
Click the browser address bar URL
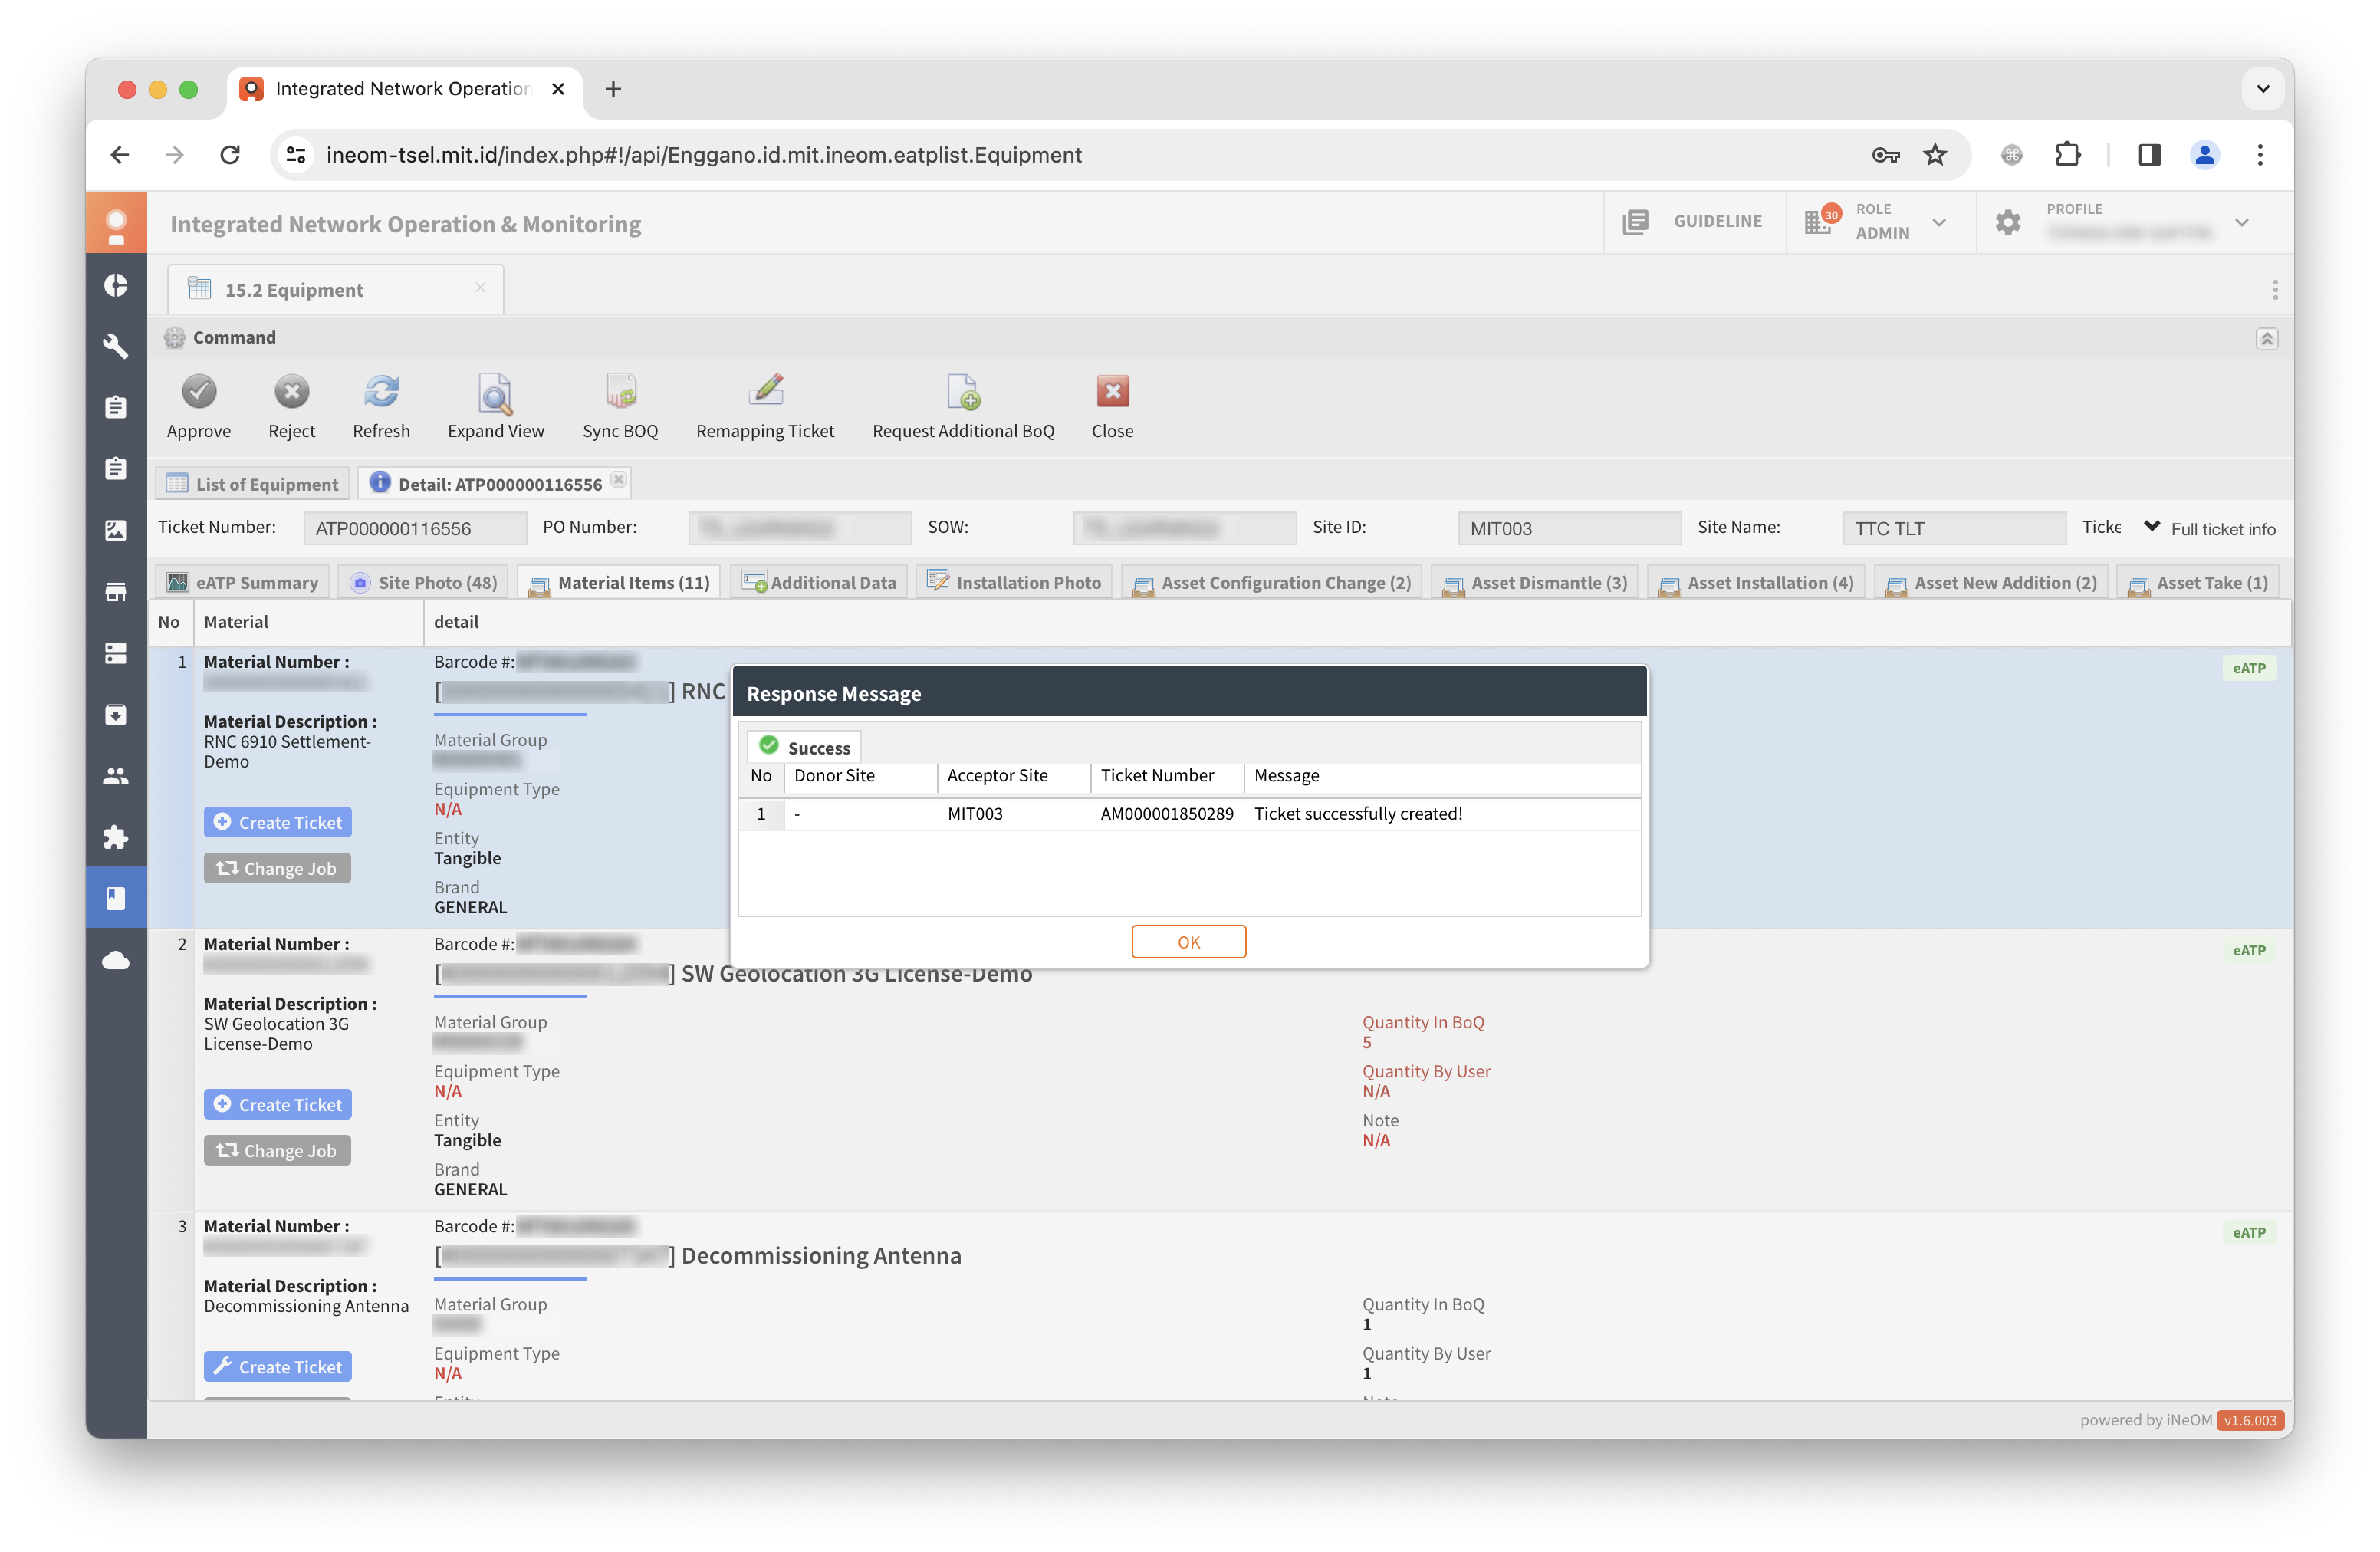click(704, 155)
